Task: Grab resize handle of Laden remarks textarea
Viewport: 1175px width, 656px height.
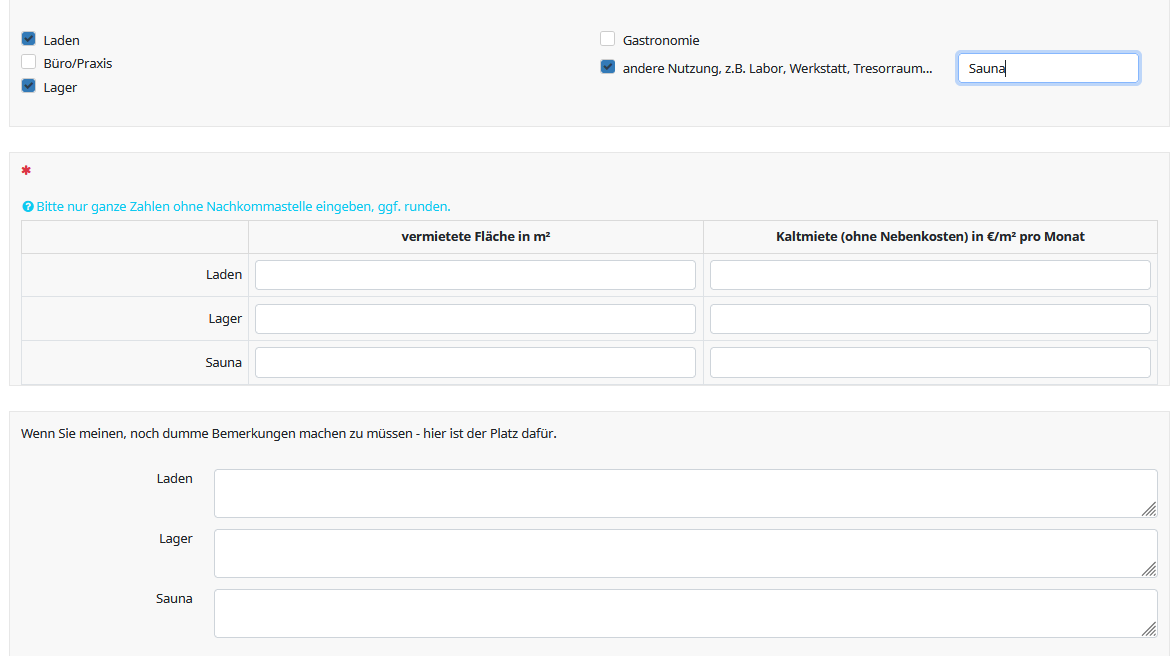Action: coord(1149,509)
